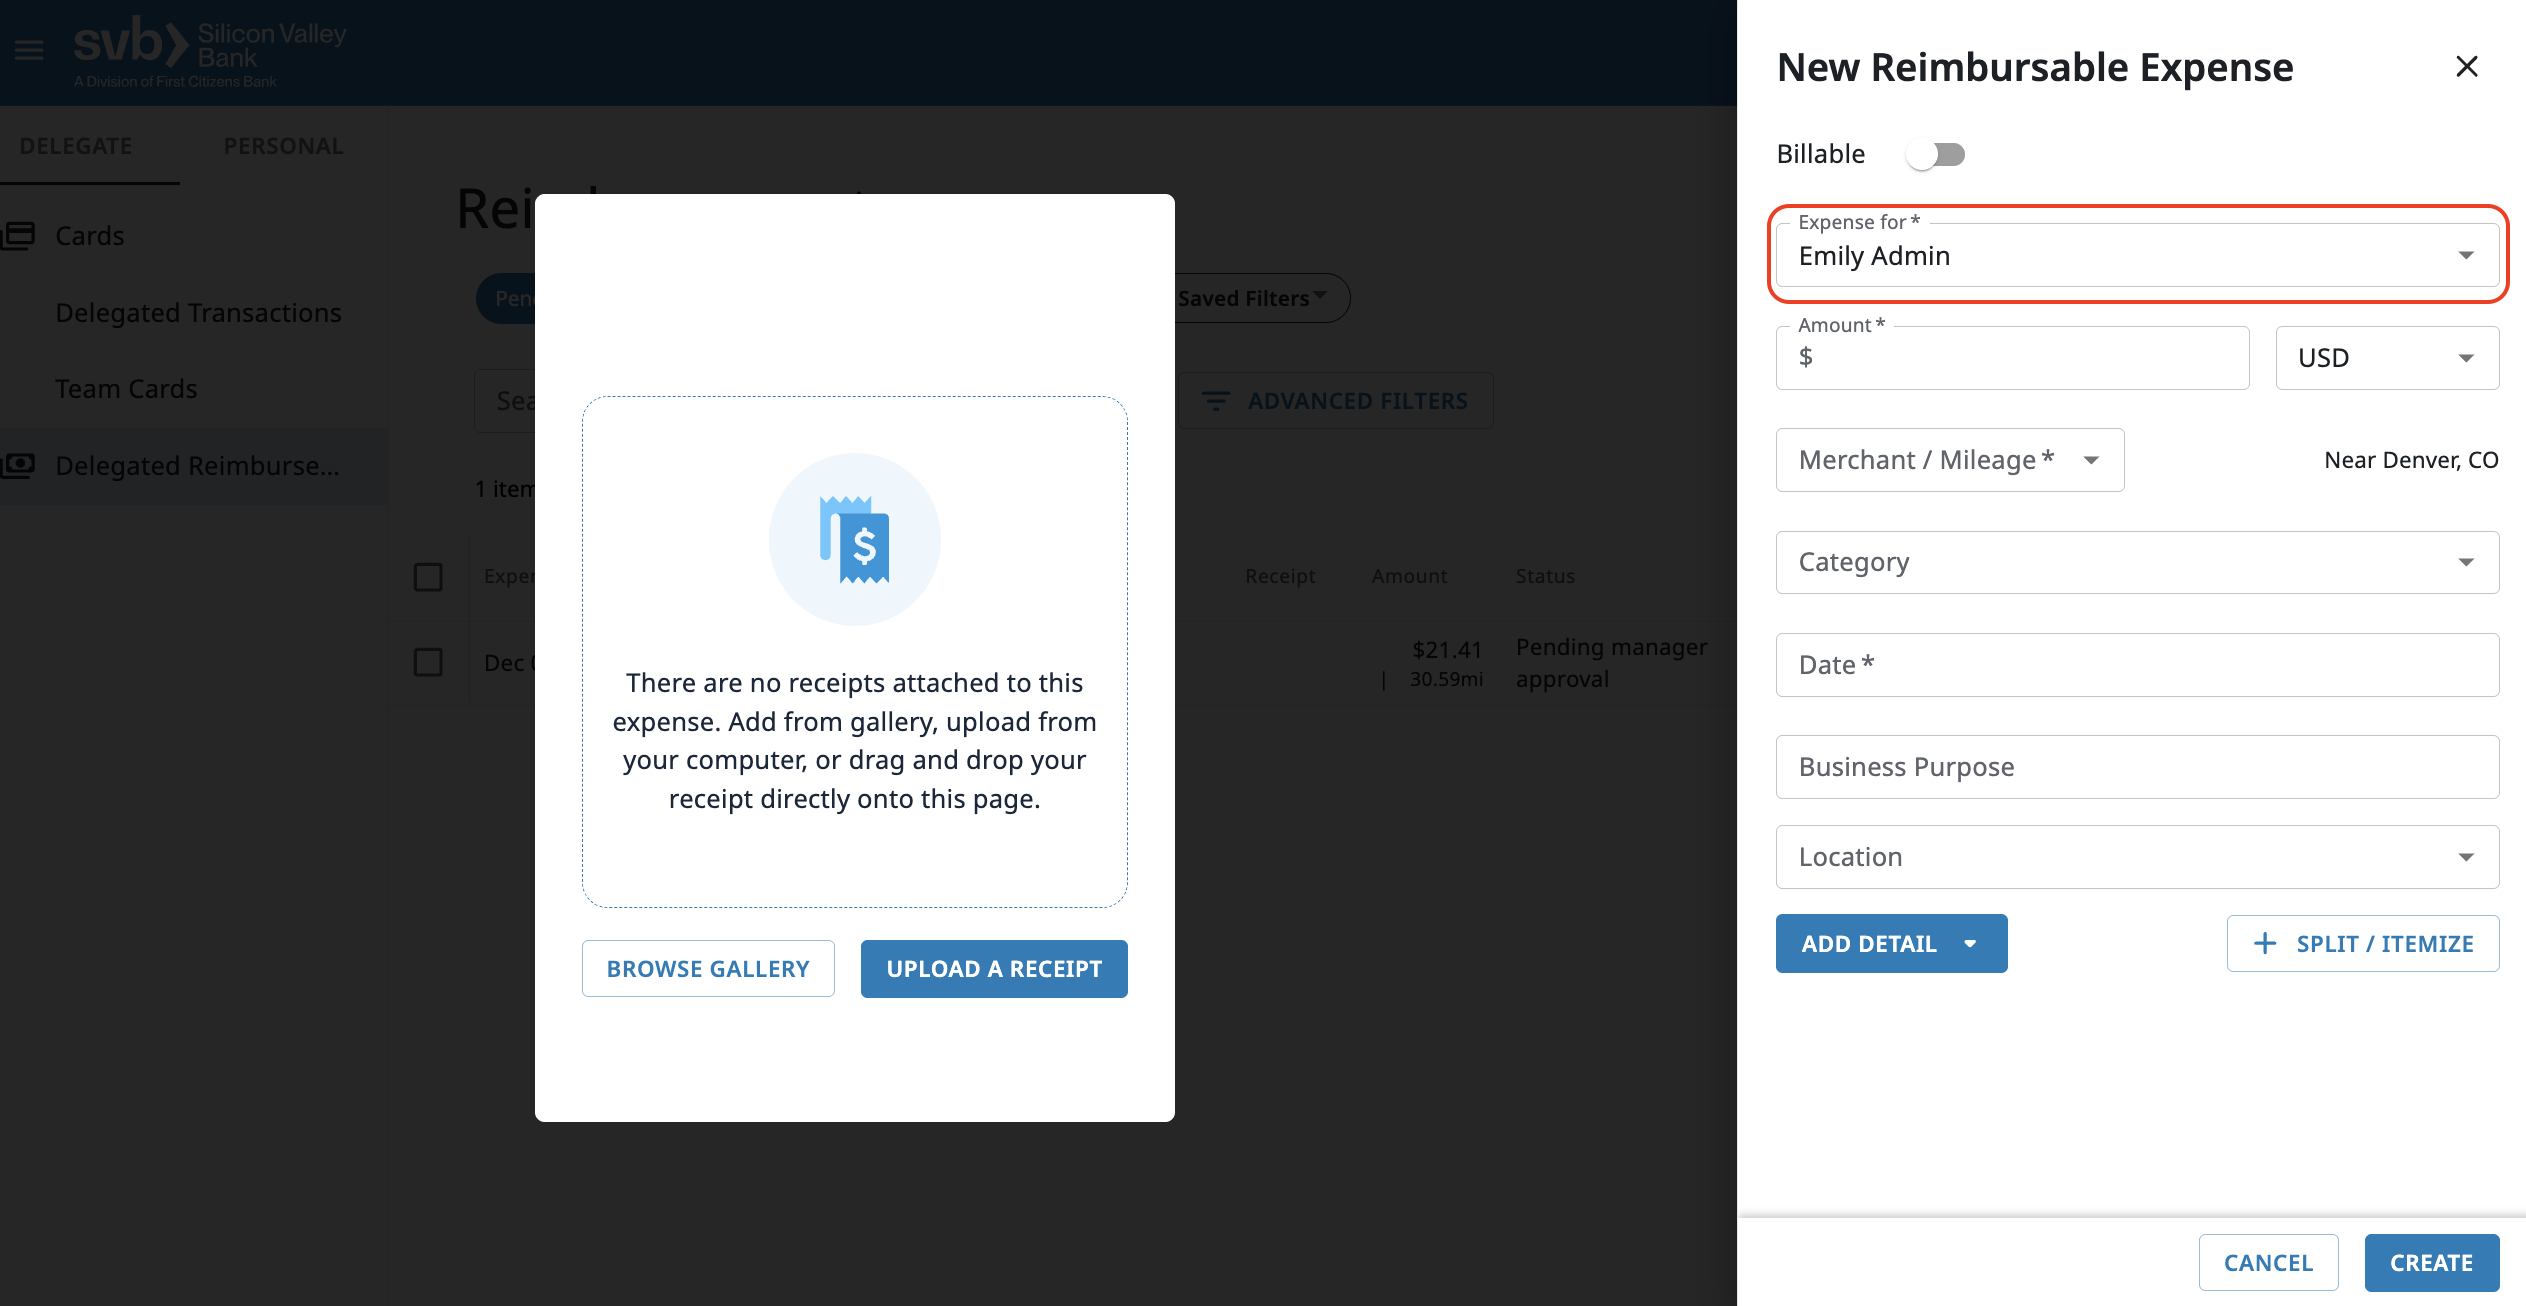
Task: Check the select-all header checkbox
Action: 428,577
